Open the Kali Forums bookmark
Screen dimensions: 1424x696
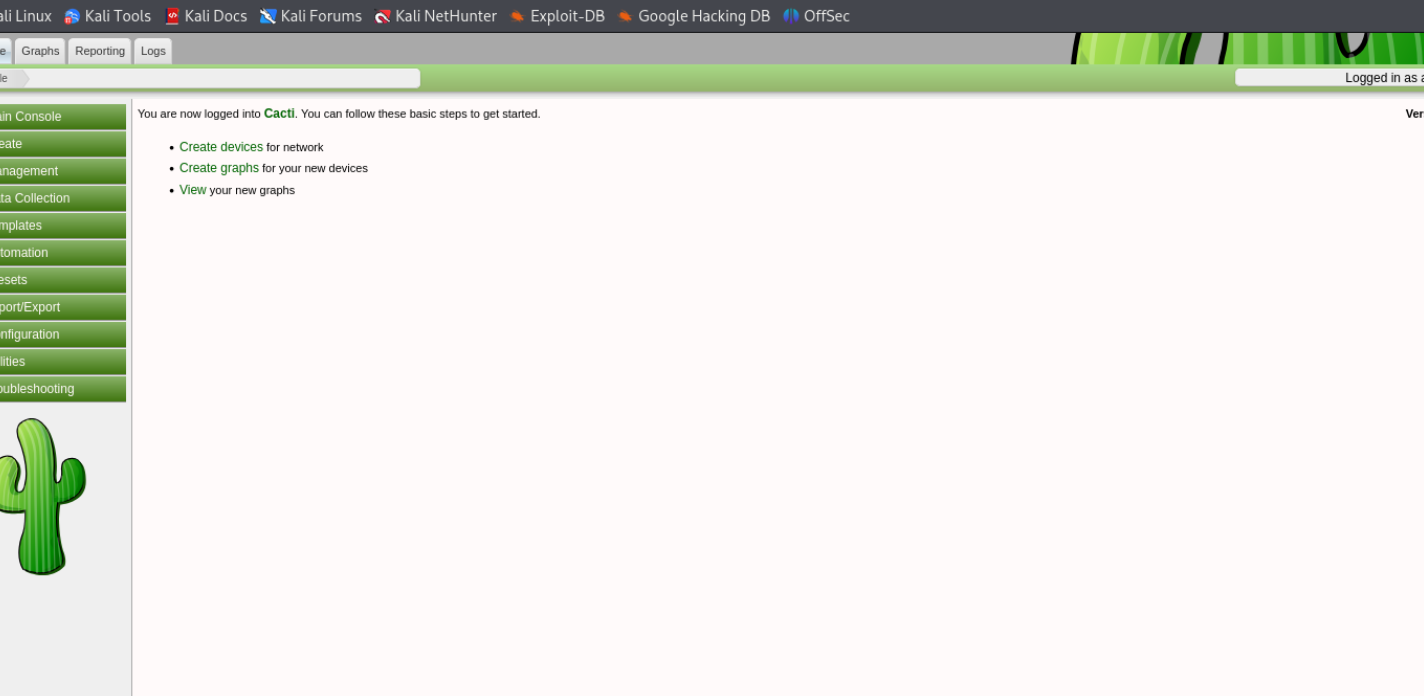[x=311, y=16]
